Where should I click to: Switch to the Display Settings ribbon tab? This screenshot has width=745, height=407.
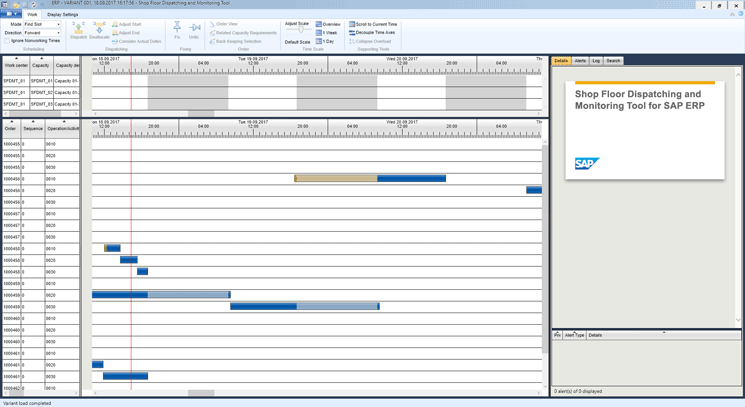[63, 15]
